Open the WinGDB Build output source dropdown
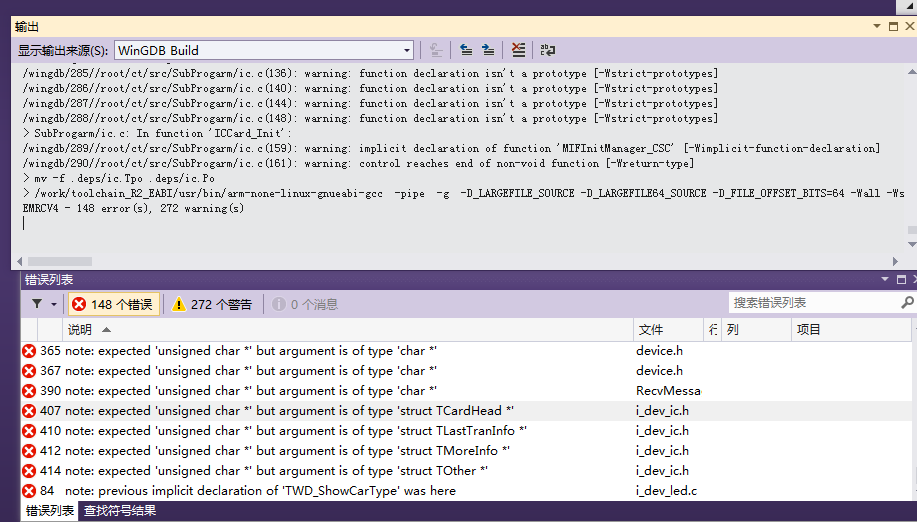Image resolution: width=917 pixels, height=522 pixels. coord(264,50)
